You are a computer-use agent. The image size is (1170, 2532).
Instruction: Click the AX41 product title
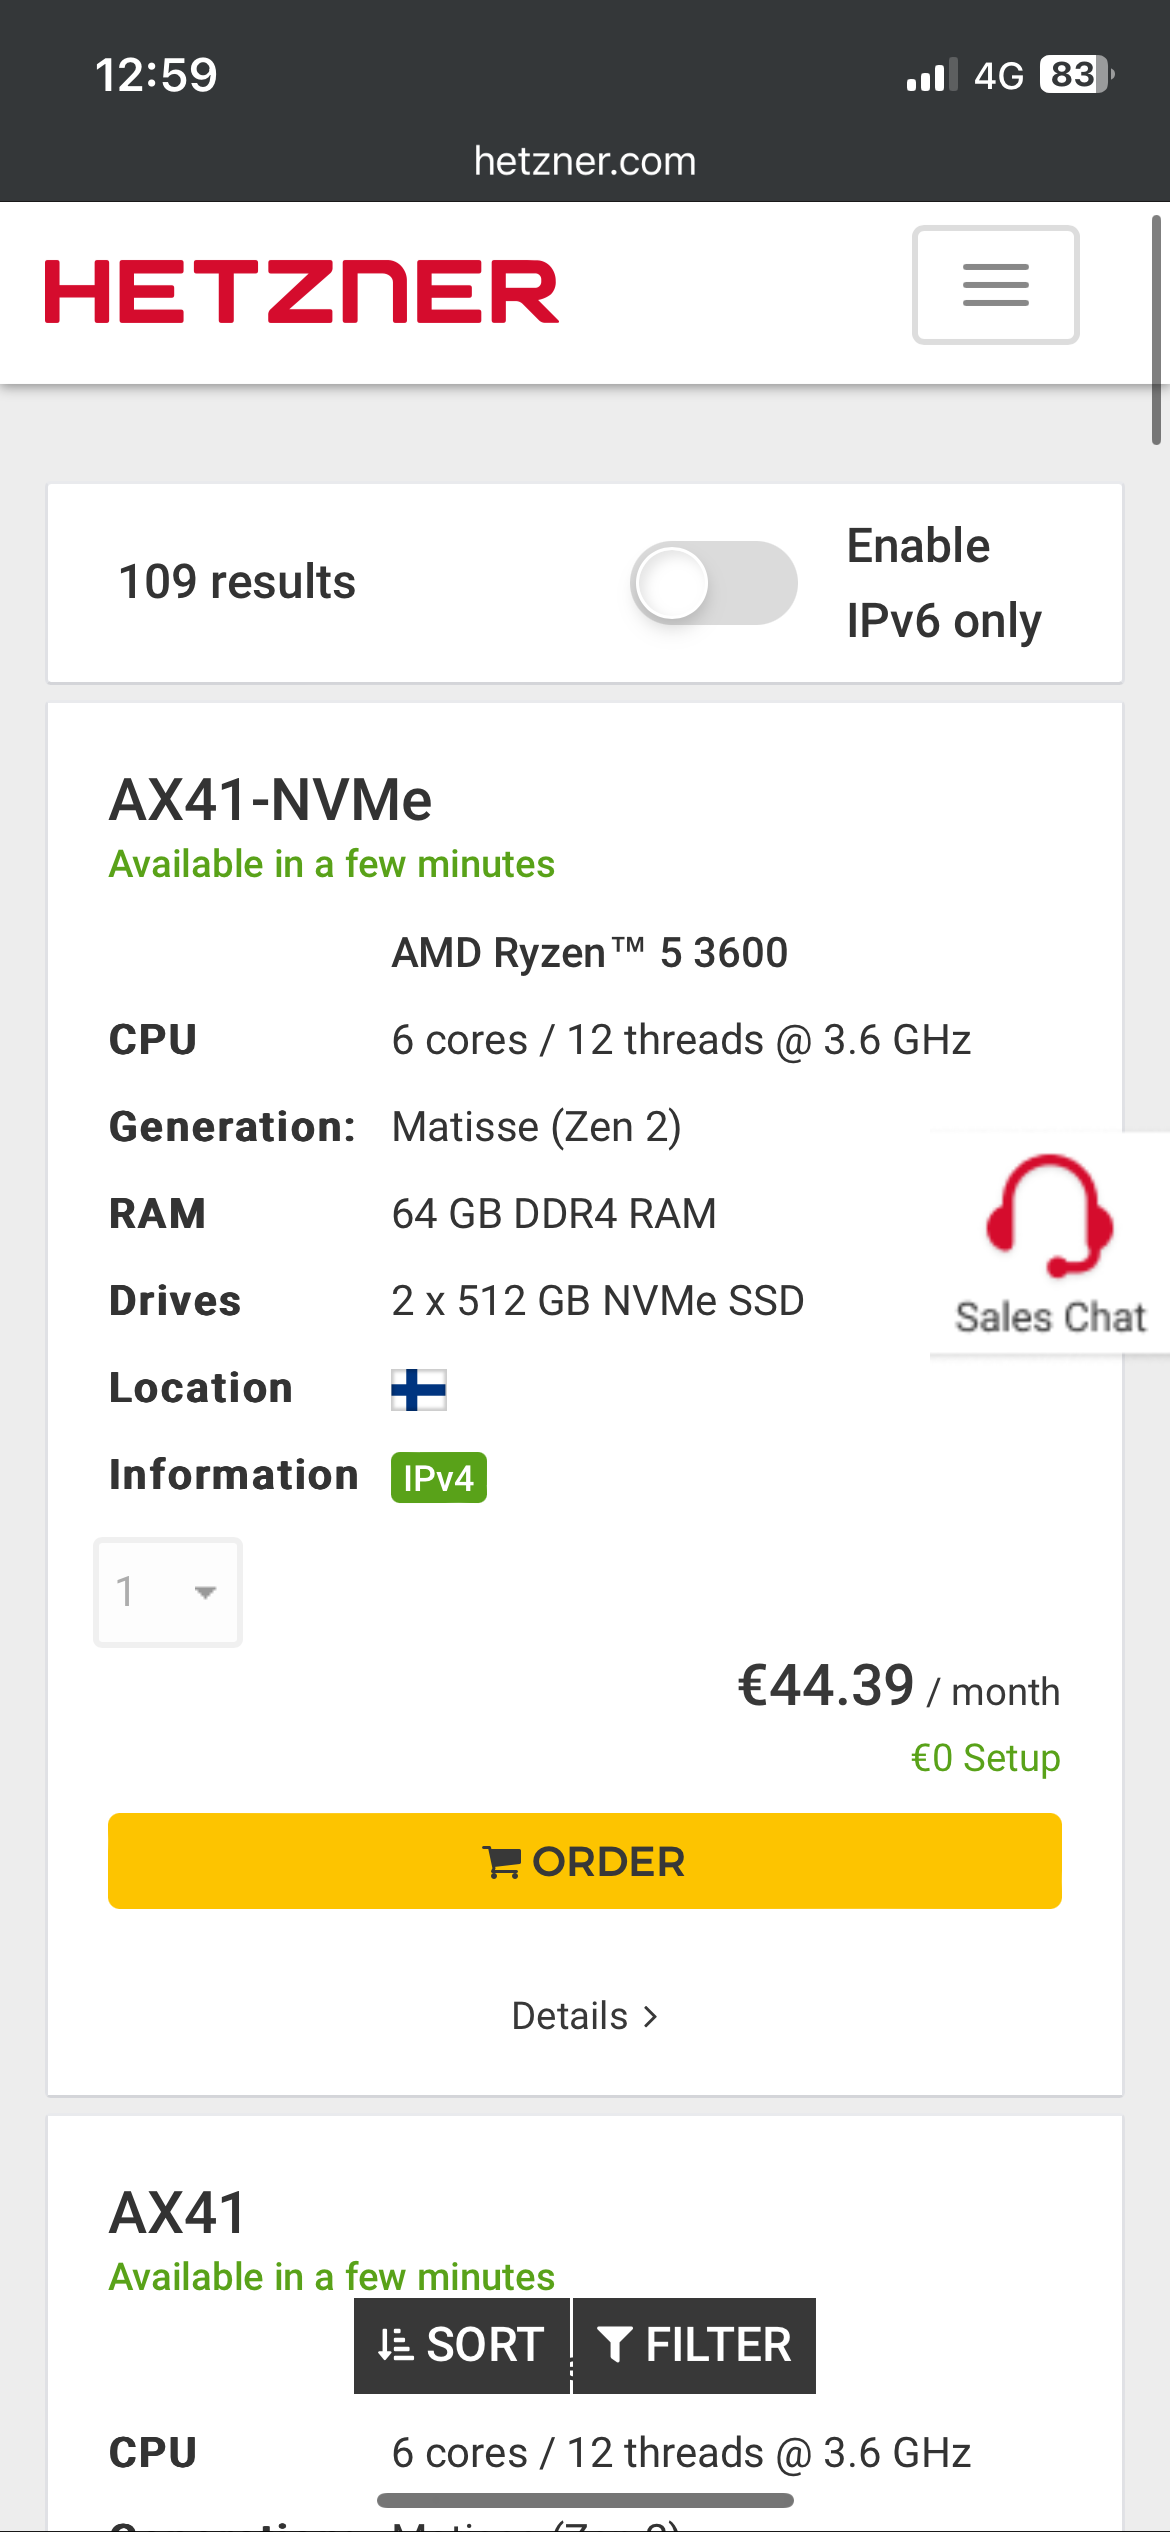(178, 2212)
